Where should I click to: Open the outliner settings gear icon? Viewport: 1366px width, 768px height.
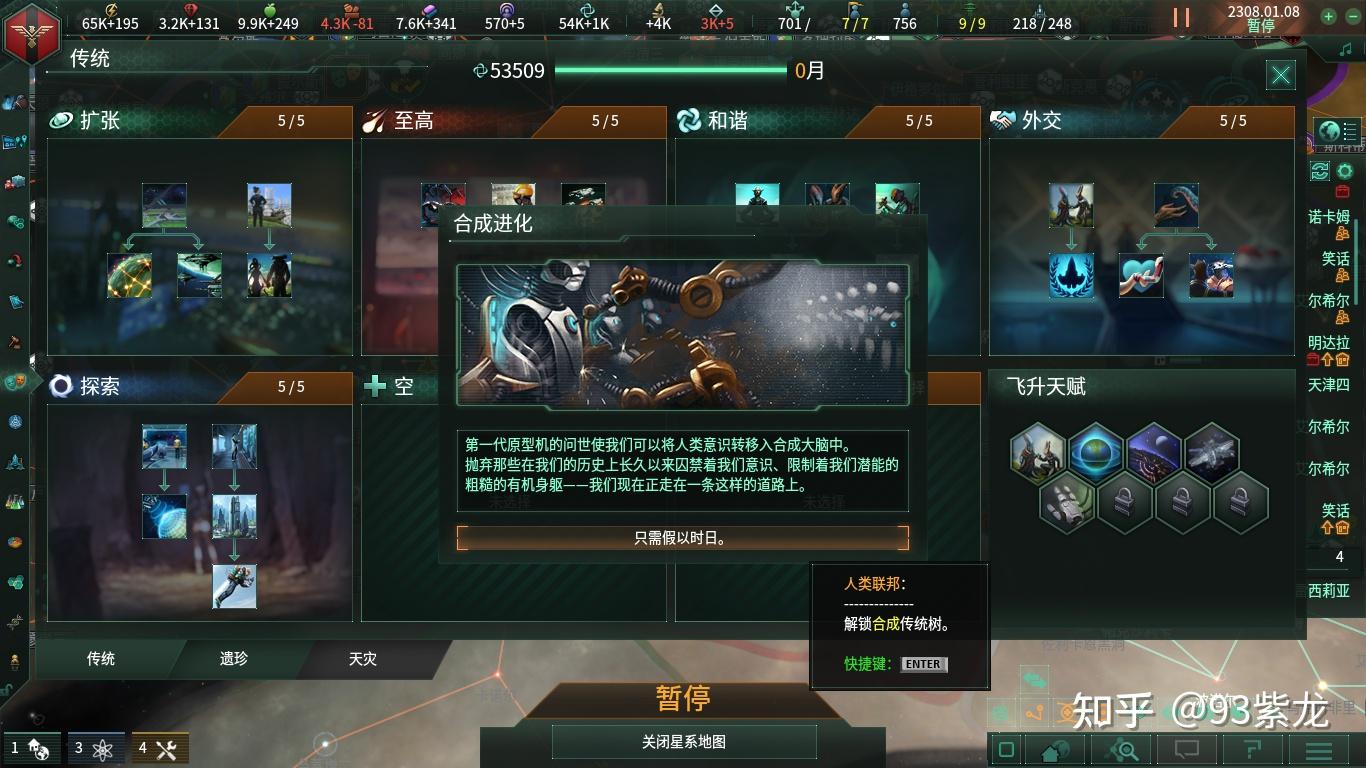(1345, 171)
